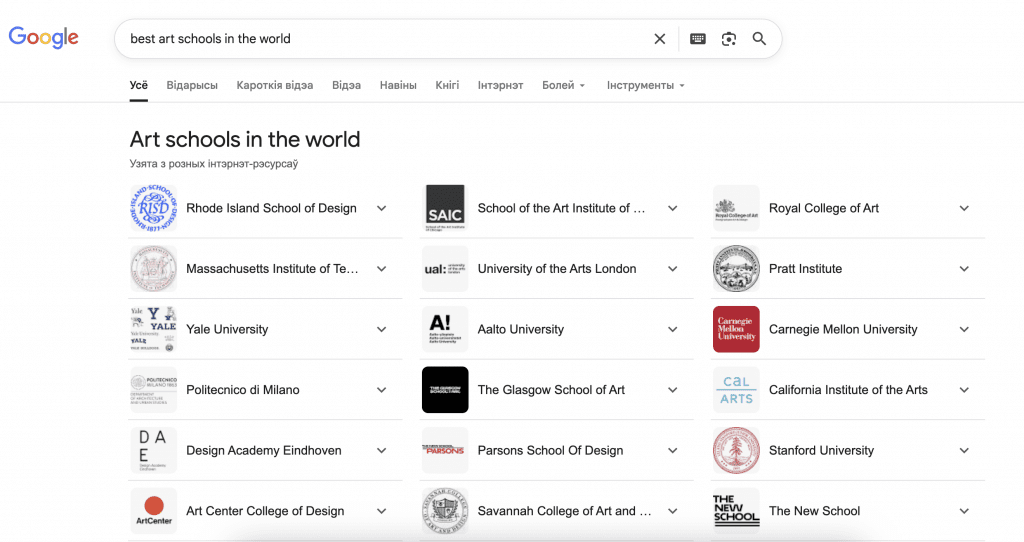
Task: Open the Болей dropdown menu
Action: click(564, 86)
